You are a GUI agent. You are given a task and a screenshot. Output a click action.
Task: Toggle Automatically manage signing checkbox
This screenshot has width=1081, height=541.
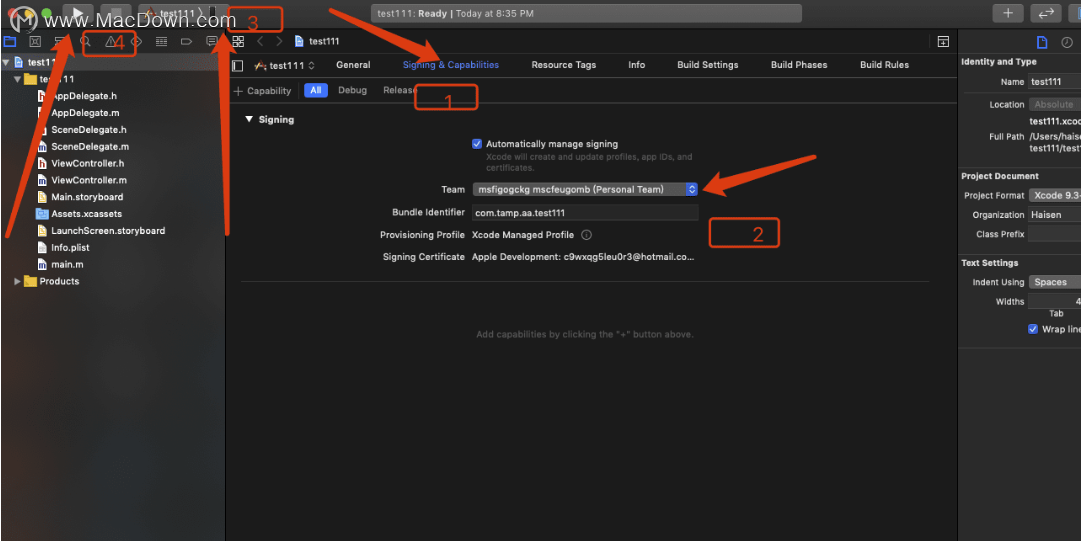476,144
